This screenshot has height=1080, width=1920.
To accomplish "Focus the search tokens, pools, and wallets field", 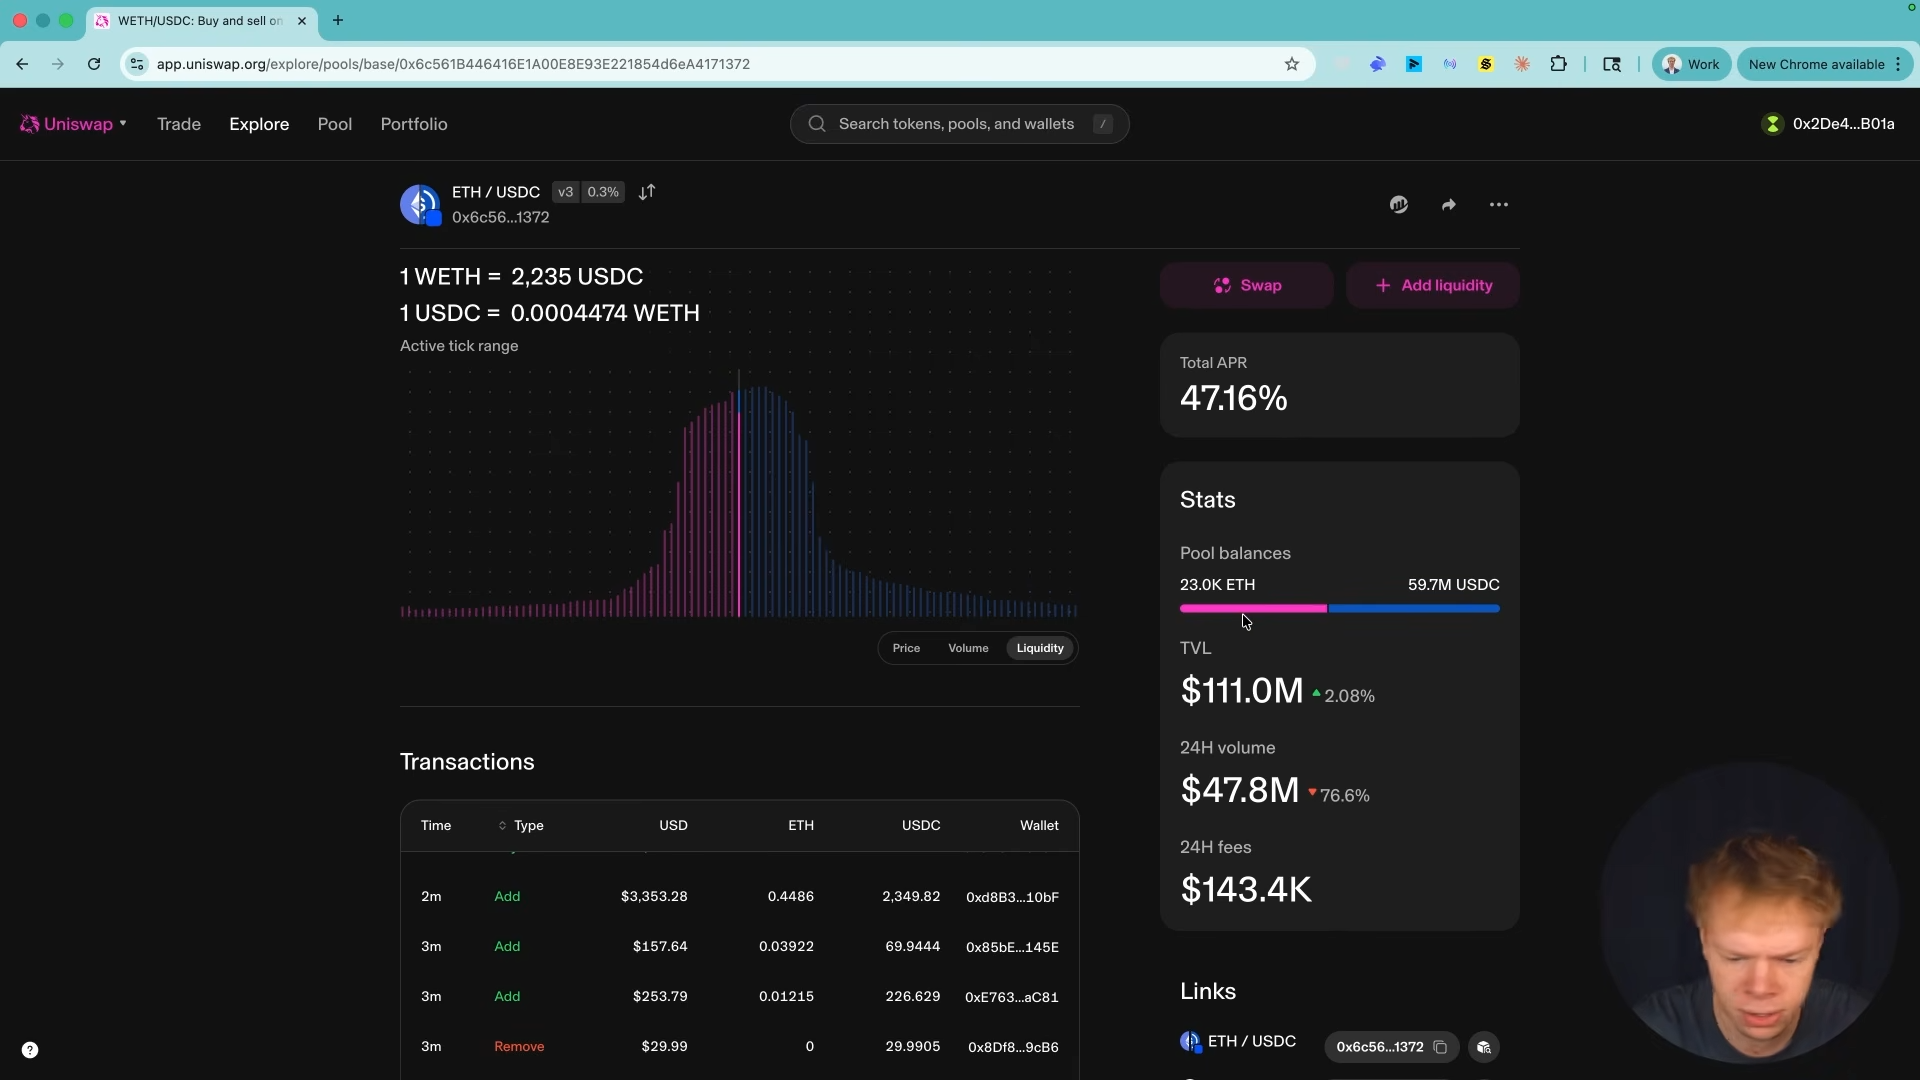I will click(x=960, y=124).
